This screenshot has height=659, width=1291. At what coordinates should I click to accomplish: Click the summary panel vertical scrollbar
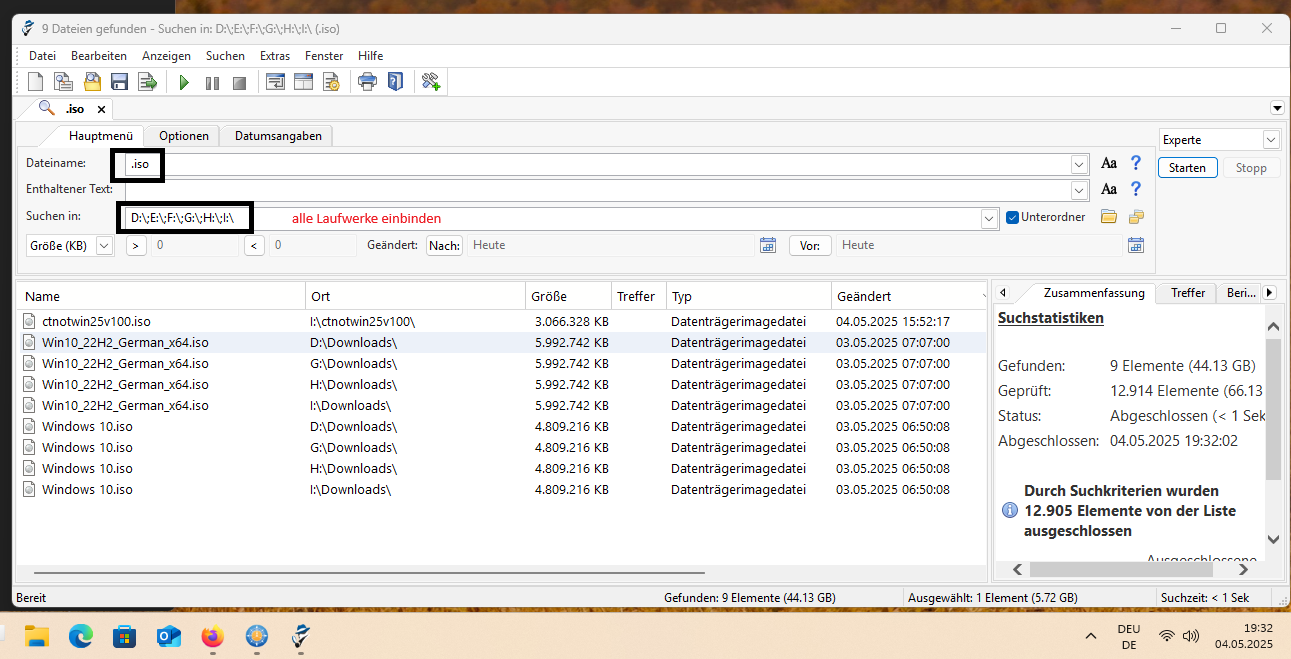(1273, 409)
